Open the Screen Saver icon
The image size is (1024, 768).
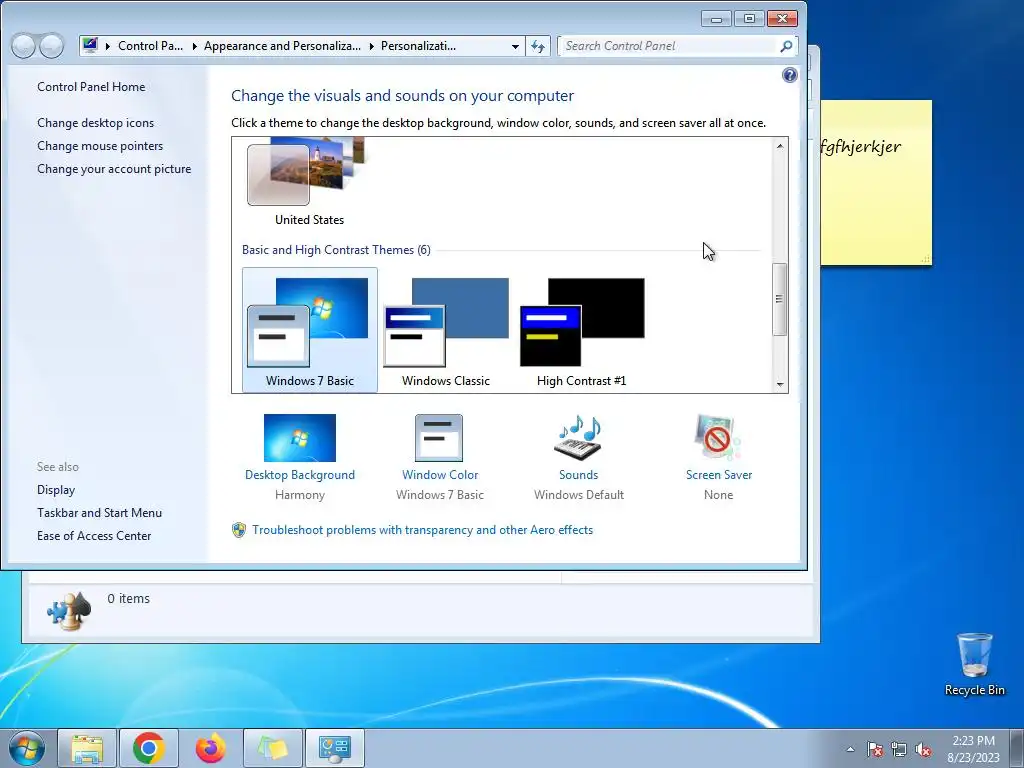[718, 438]
